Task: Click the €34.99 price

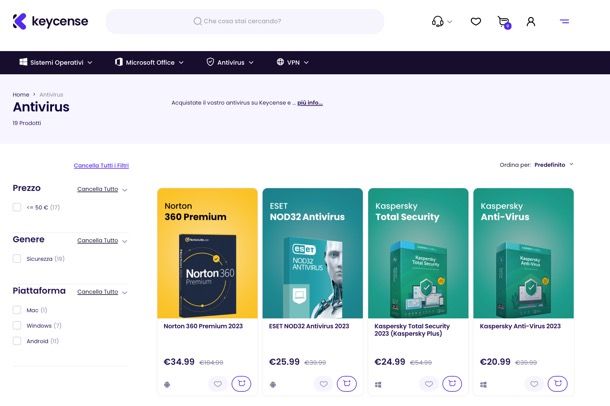Action: (x=179, y=362)
